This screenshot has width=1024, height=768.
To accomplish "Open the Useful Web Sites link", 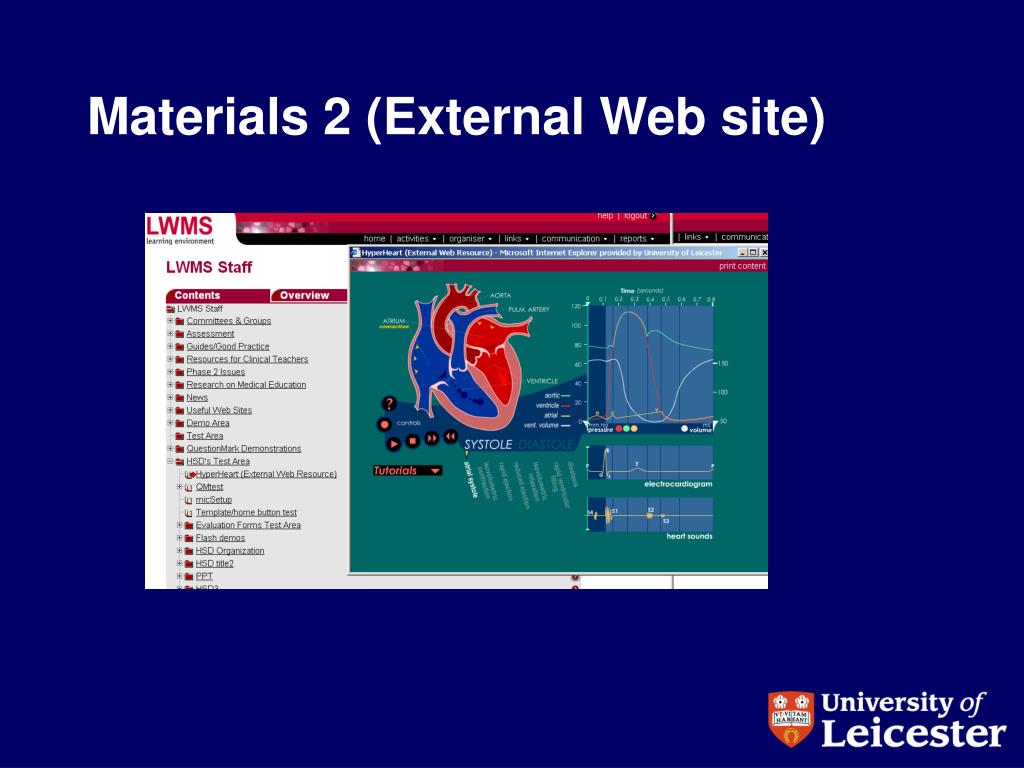I will pos(219,410).
